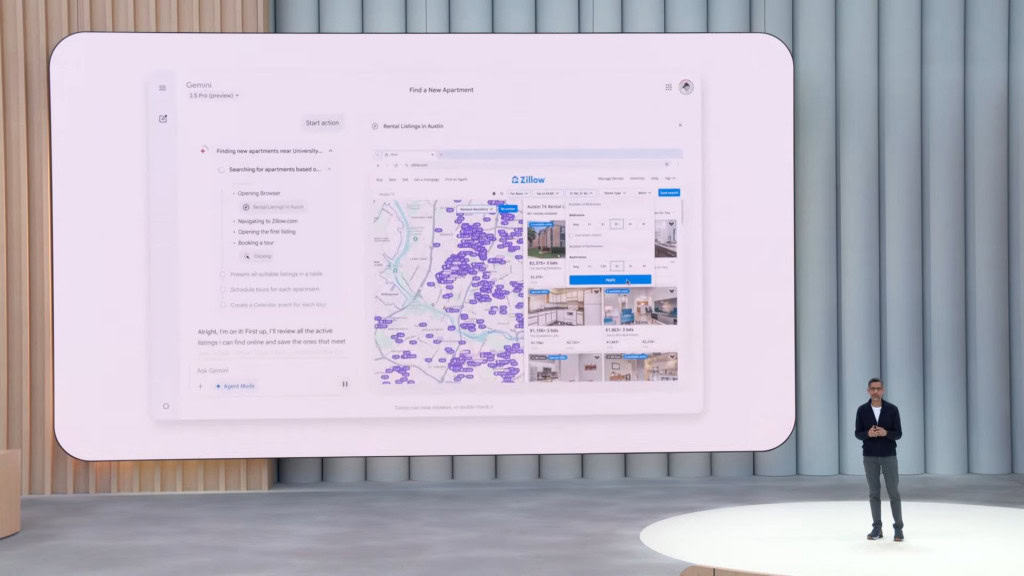Open the profile avatar menu

tap(686, 87)
